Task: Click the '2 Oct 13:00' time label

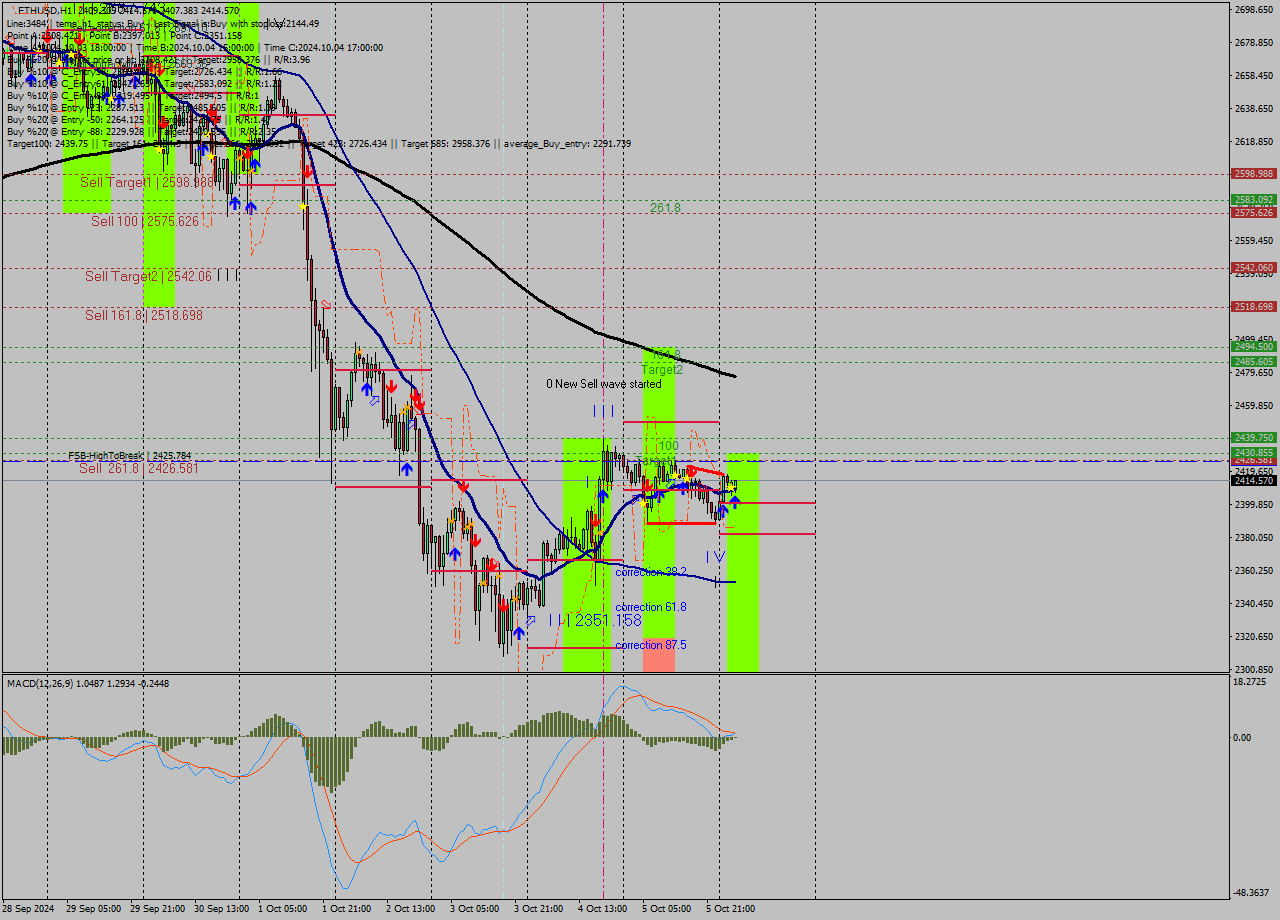Action: (x=410, y=909)
